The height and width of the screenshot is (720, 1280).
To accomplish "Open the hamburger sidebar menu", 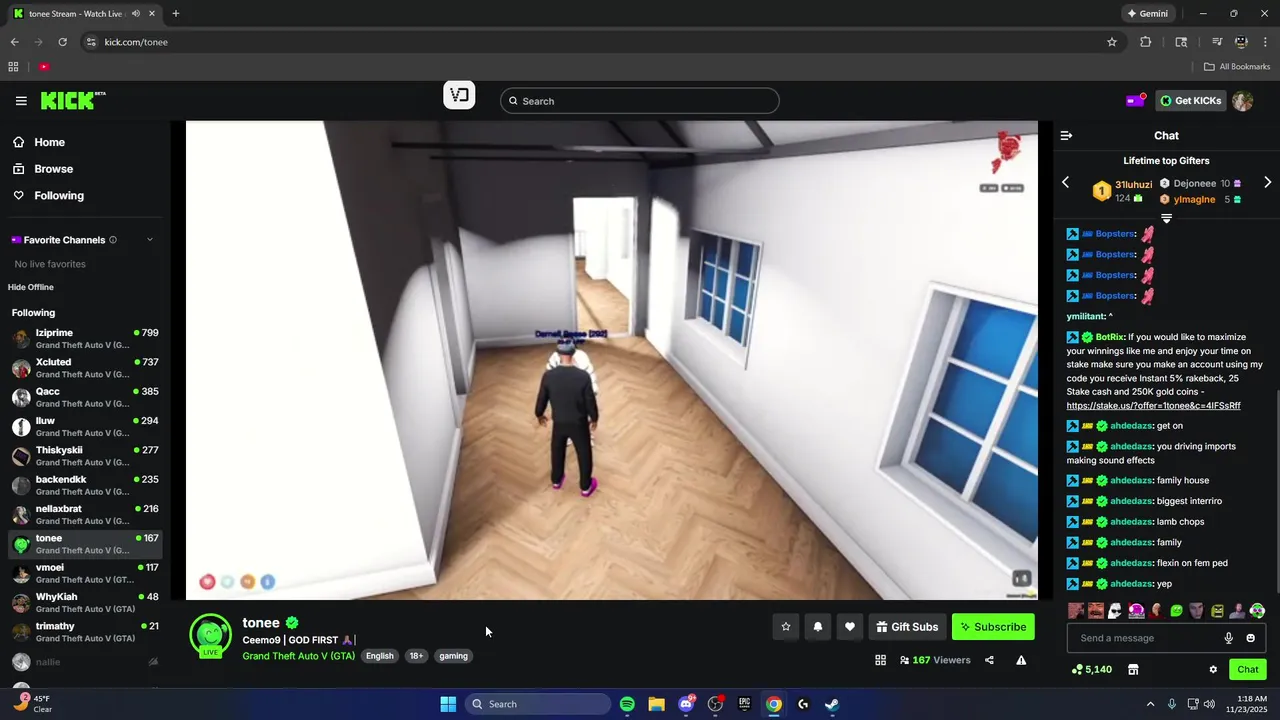I will 21,101.
